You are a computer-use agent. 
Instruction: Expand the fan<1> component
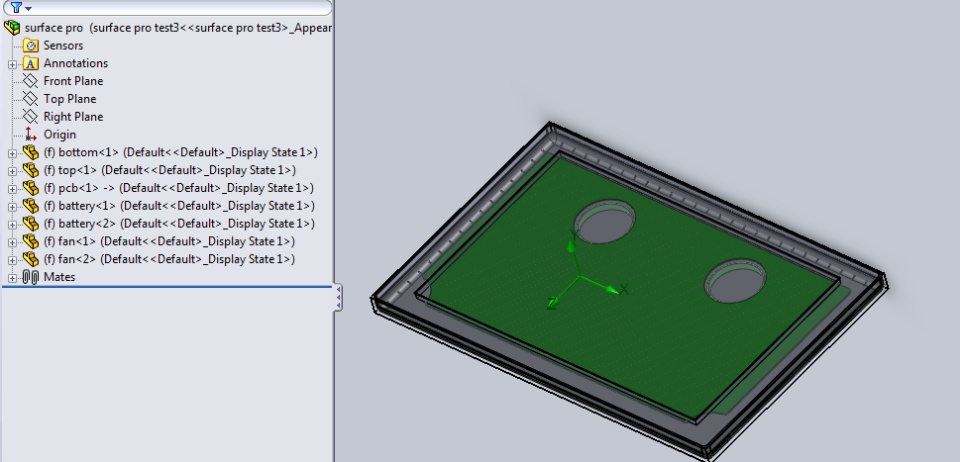click(12, 242)
